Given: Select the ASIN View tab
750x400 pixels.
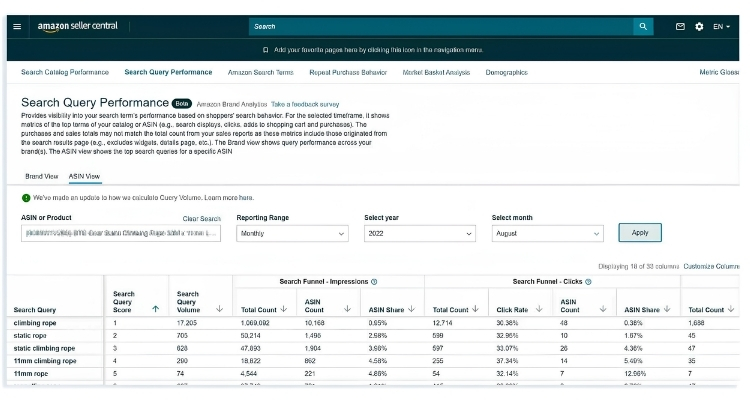Looking at the screenshot, I should tap(84, 176).
